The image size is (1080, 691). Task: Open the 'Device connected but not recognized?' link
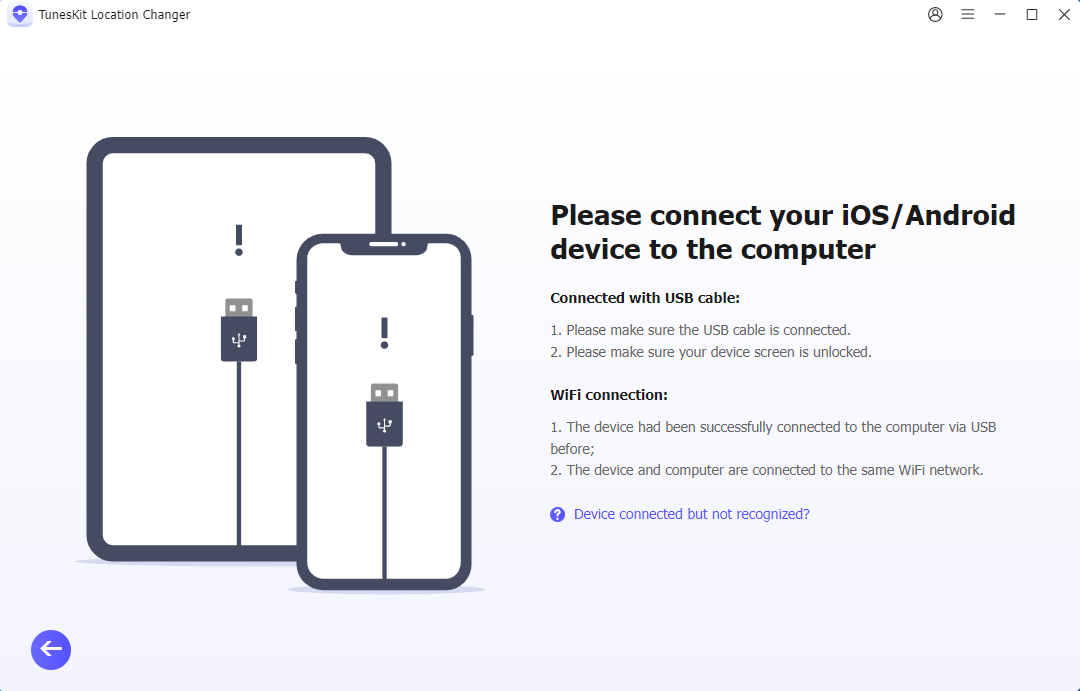click(691, 514)
